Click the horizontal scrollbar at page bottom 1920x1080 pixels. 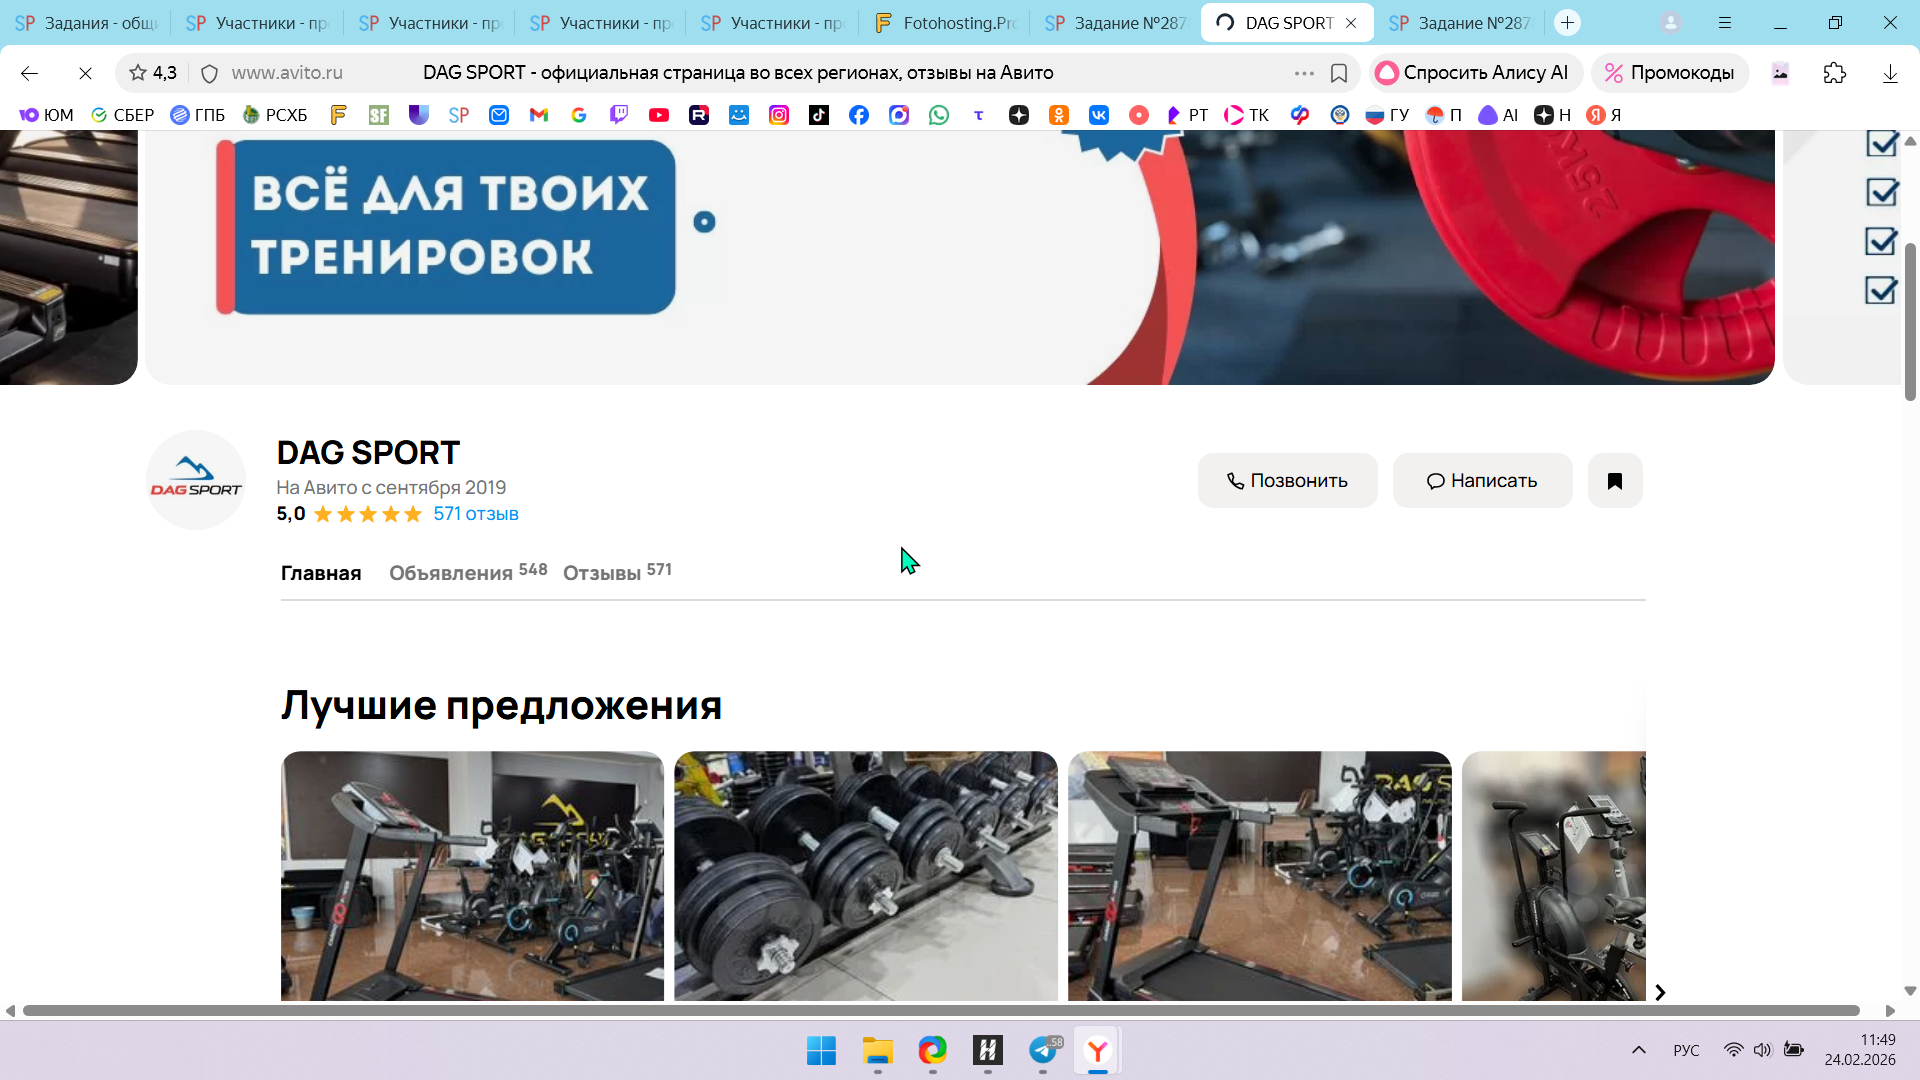coord(940,1011)
